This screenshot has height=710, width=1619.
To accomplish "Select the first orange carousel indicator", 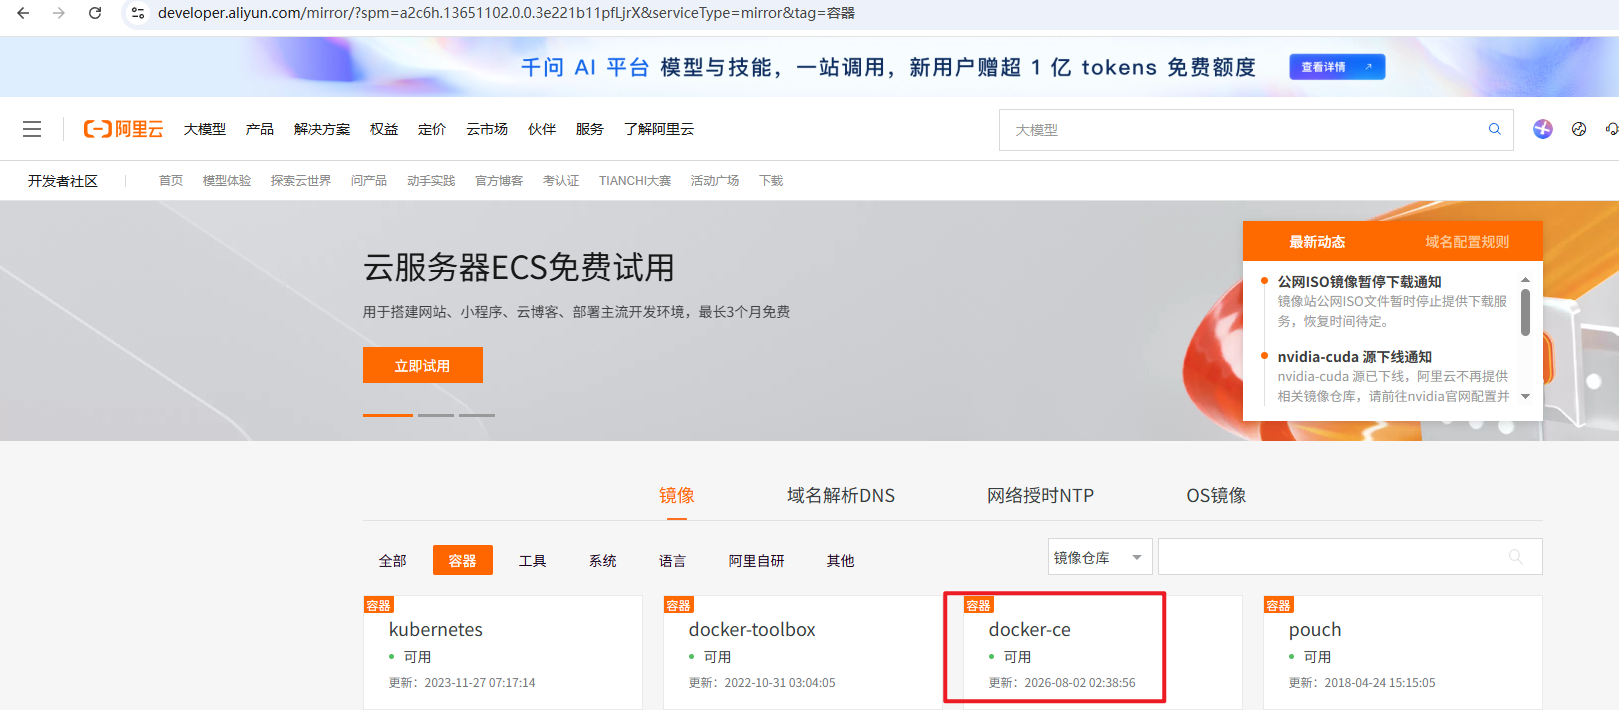I will tap(388, 415).
